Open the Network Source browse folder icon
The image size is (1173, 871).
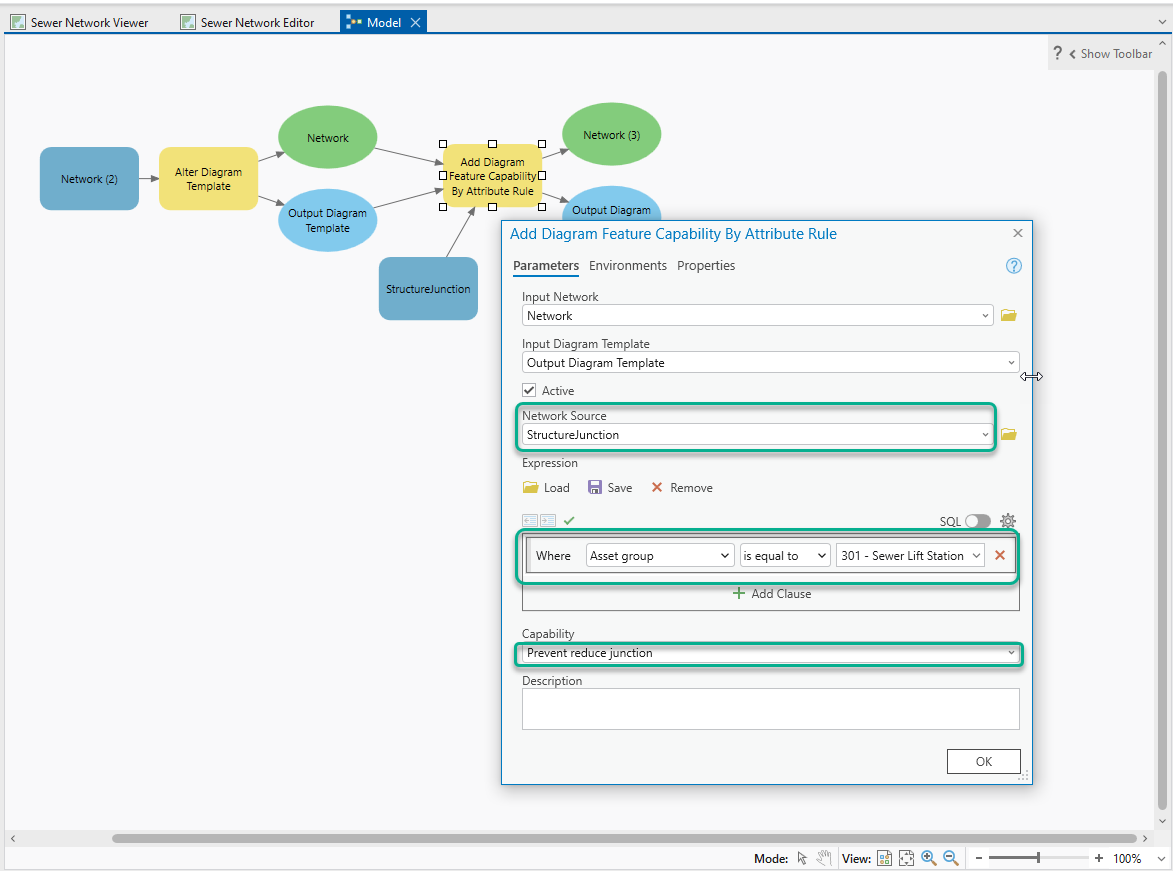(1008, 434)
